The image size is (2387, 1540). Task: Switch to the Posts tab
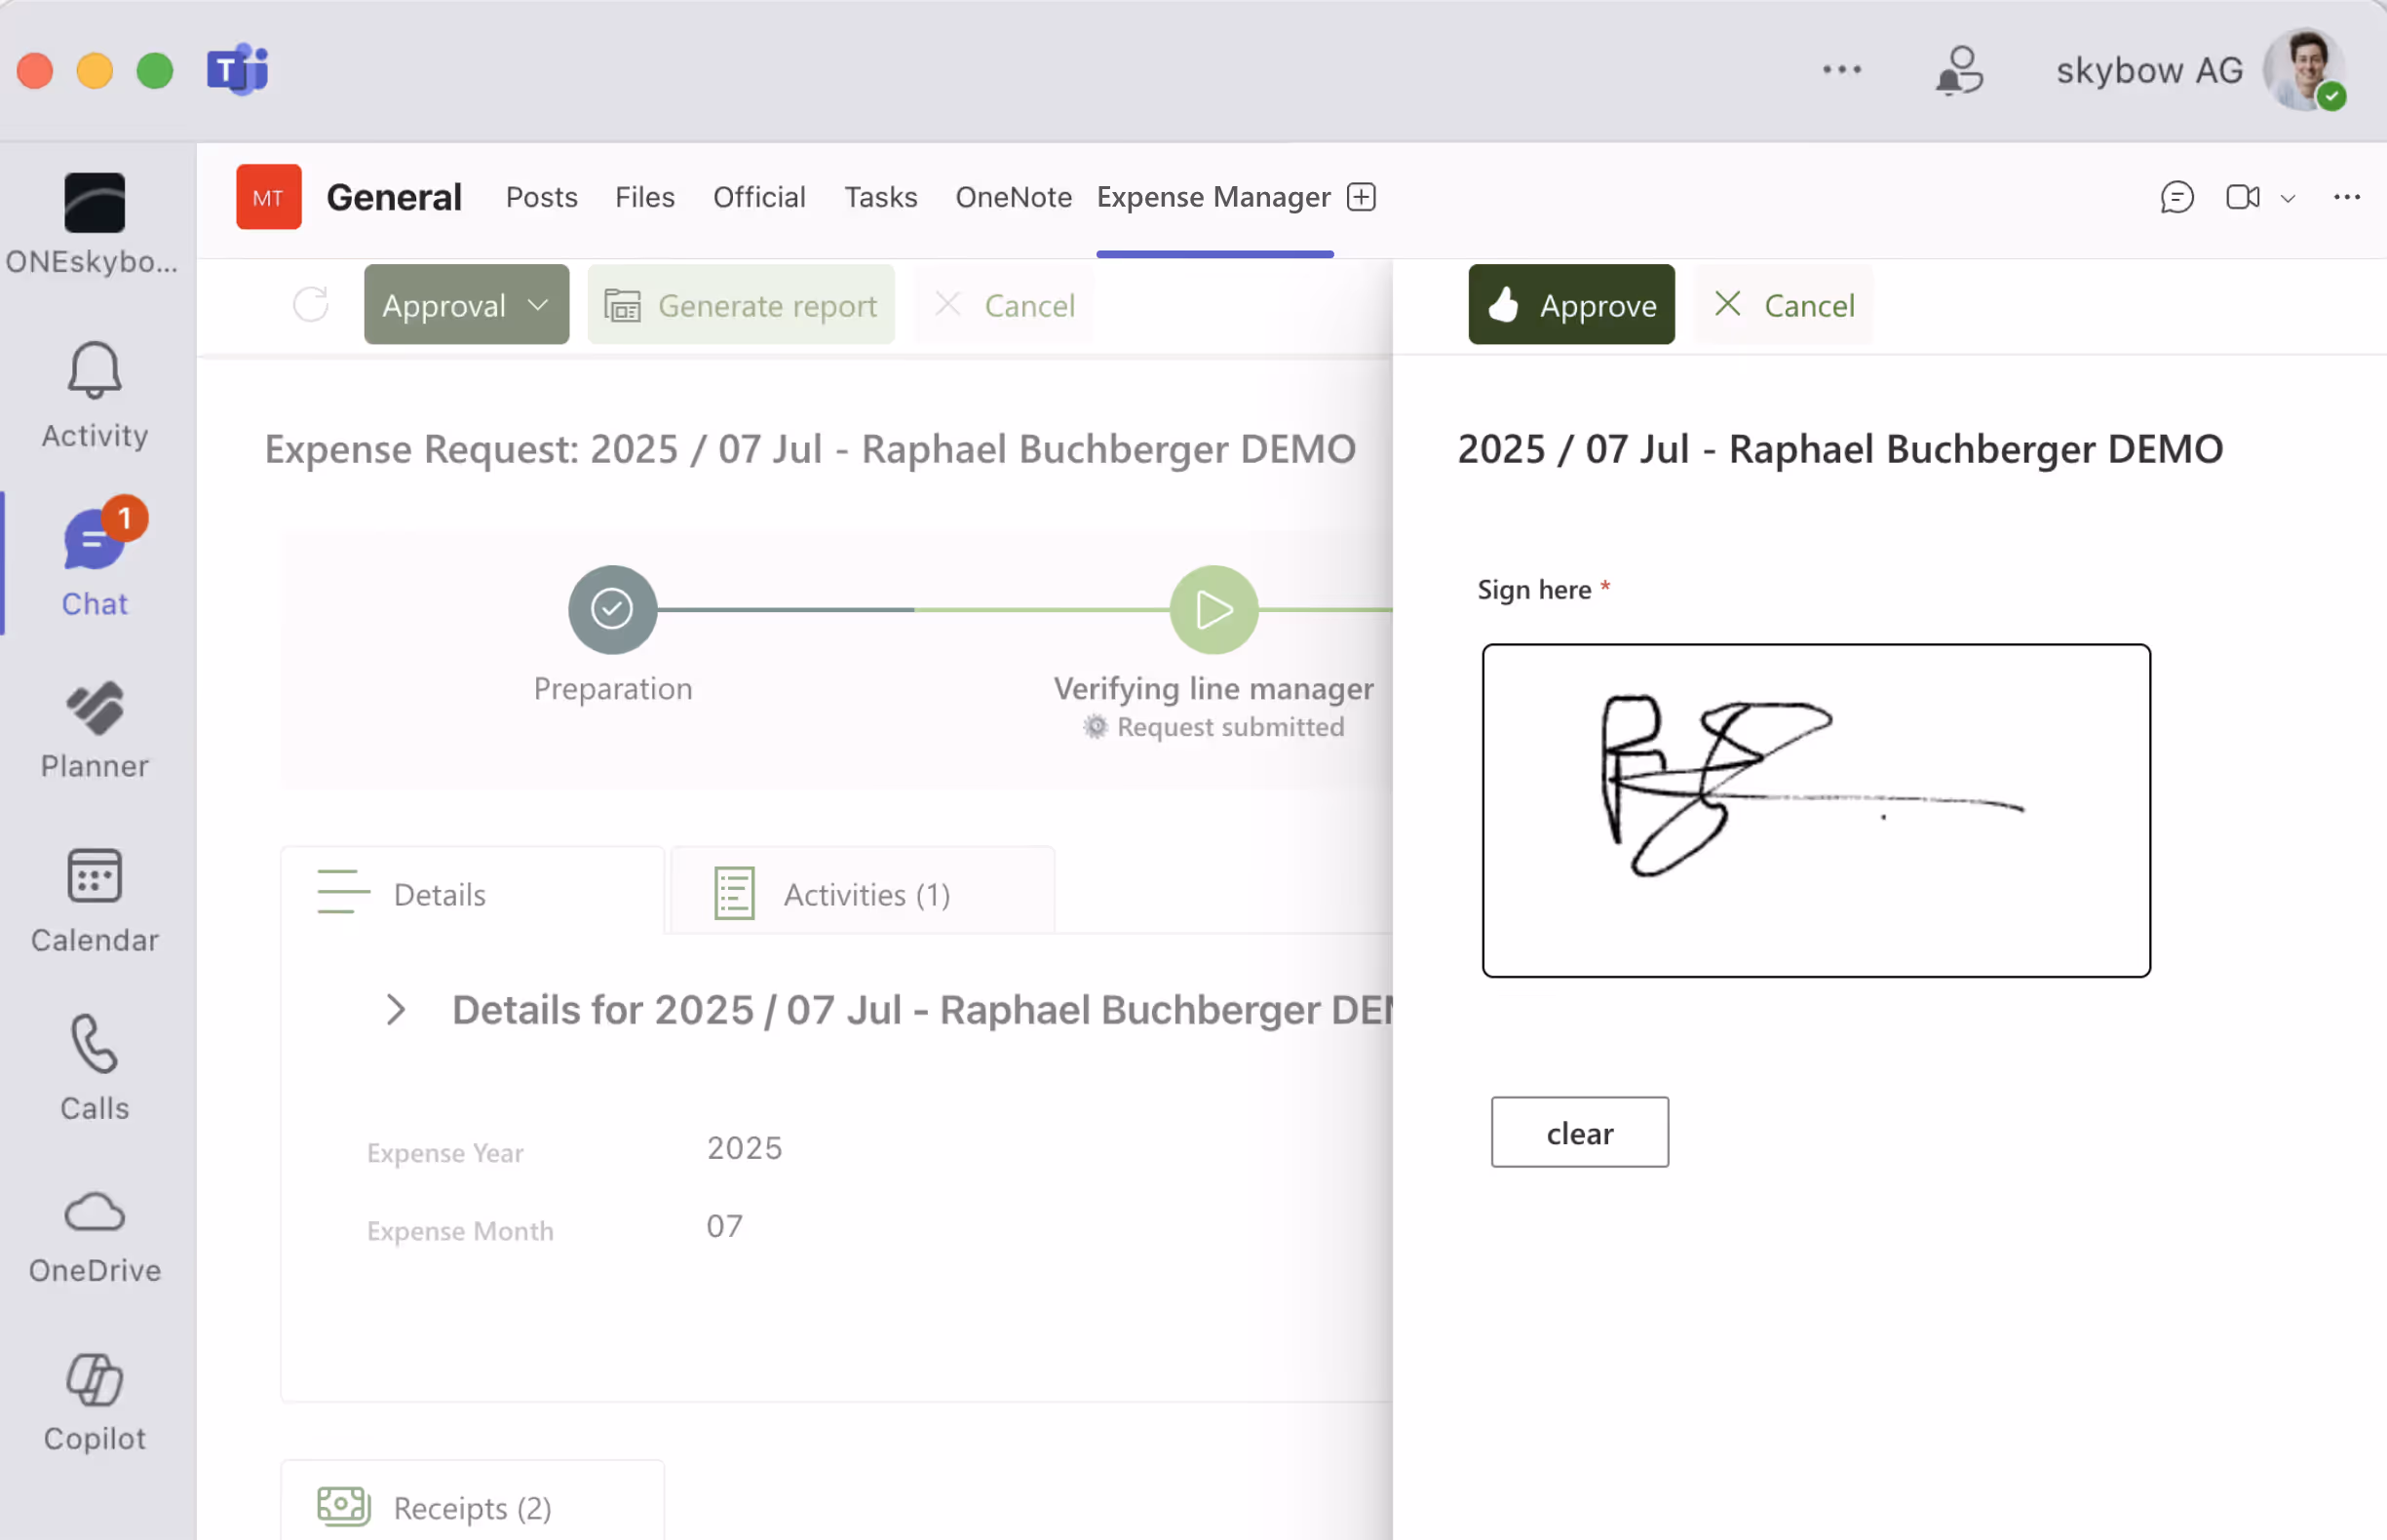click(x=541, y=197)
